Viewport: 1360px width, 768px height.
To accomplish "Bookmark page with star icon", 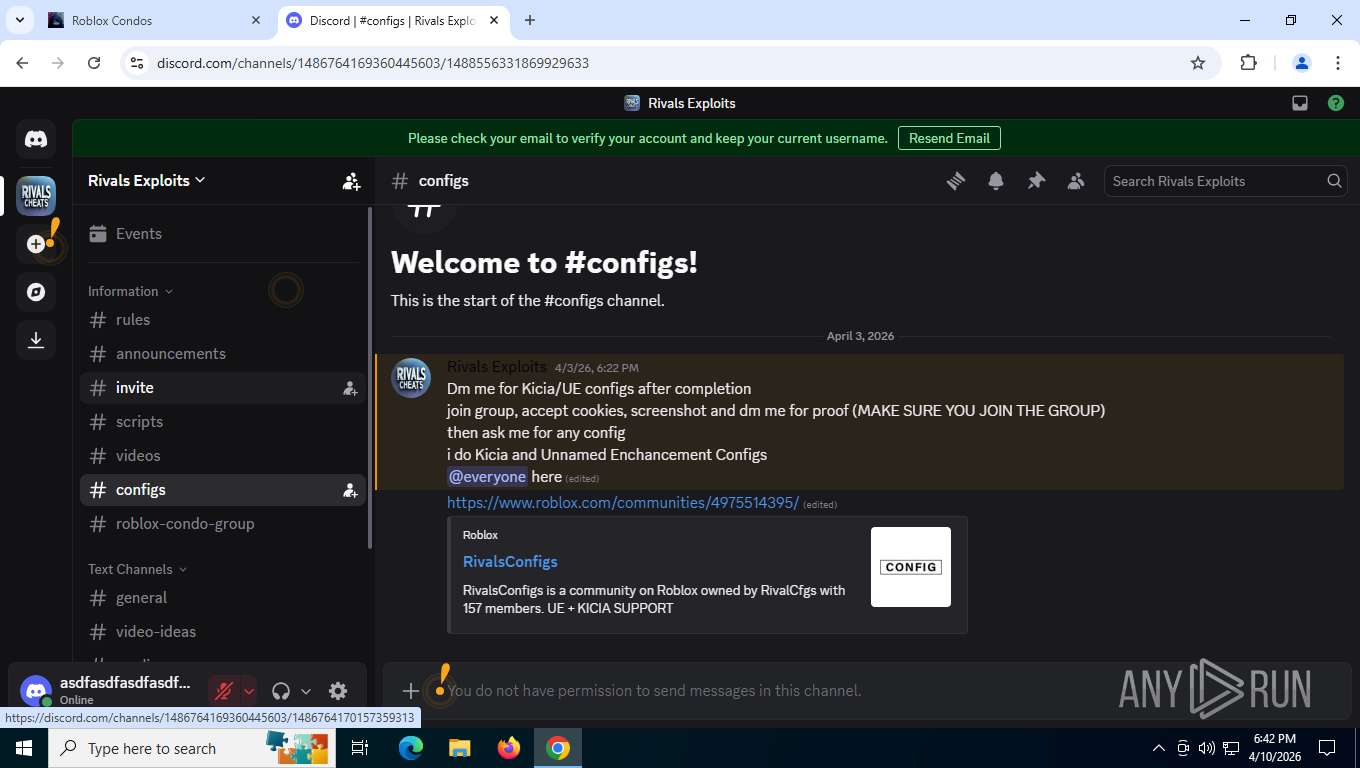I will [x=1198, y=63].
